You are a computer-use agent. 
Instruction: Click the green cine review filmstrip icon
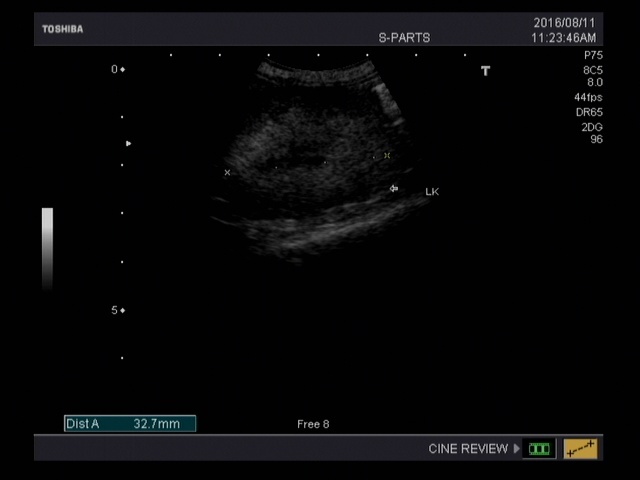[539, 449]
